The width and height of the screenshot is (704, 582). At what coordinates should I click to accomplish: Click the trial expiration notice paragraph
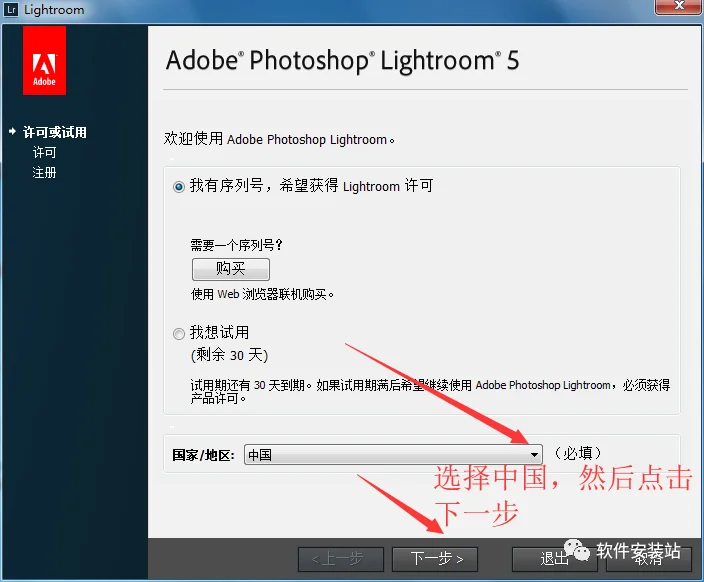pyautogui.click(x=430, y=391)
